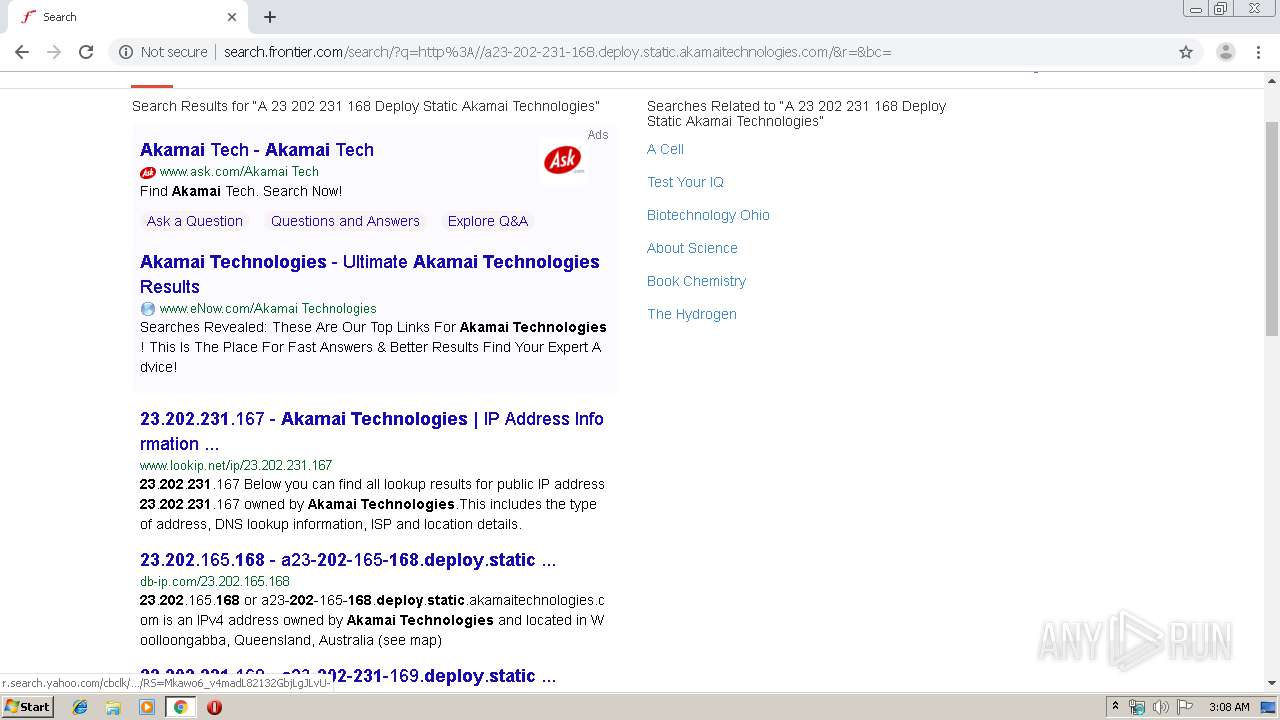This screenshot has height=720, width=1280.
Task: Open Akamai Technologies Ultimate Results ad
Action: coord(370,274)
